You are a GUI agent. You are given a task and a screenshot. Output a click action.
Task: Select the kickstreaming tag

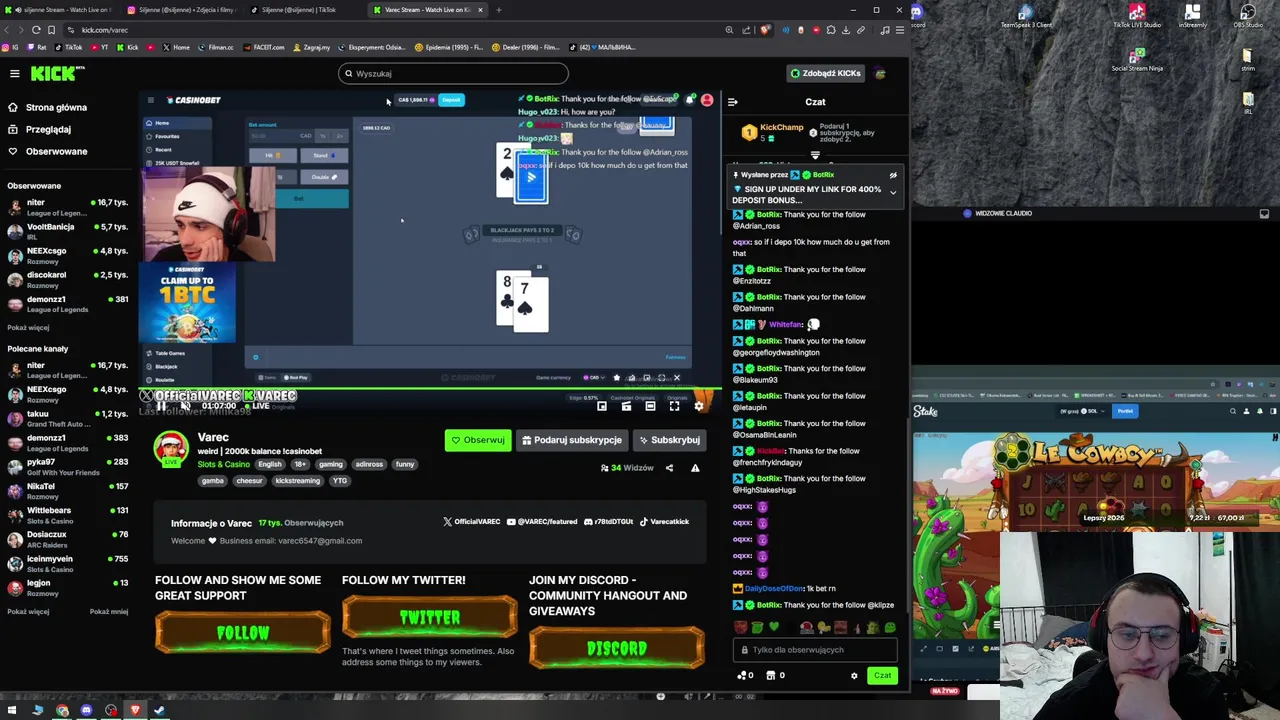tap(297, 481)
